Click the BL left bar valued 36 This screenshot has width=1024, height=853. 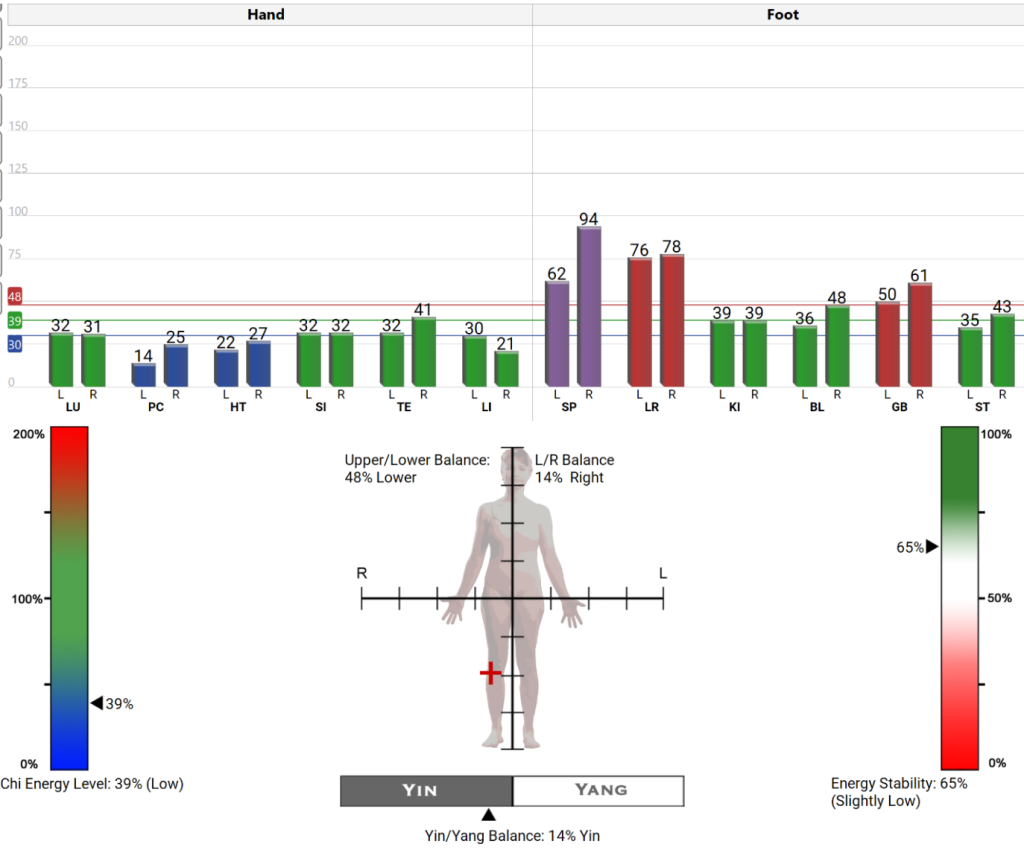pos(805,356)
